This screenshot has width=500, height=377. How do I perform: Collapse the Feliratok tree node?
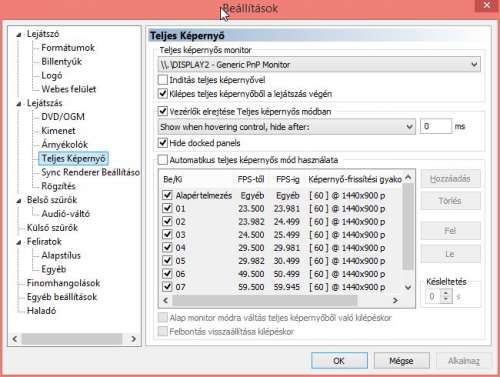click(x=19, y=242)
